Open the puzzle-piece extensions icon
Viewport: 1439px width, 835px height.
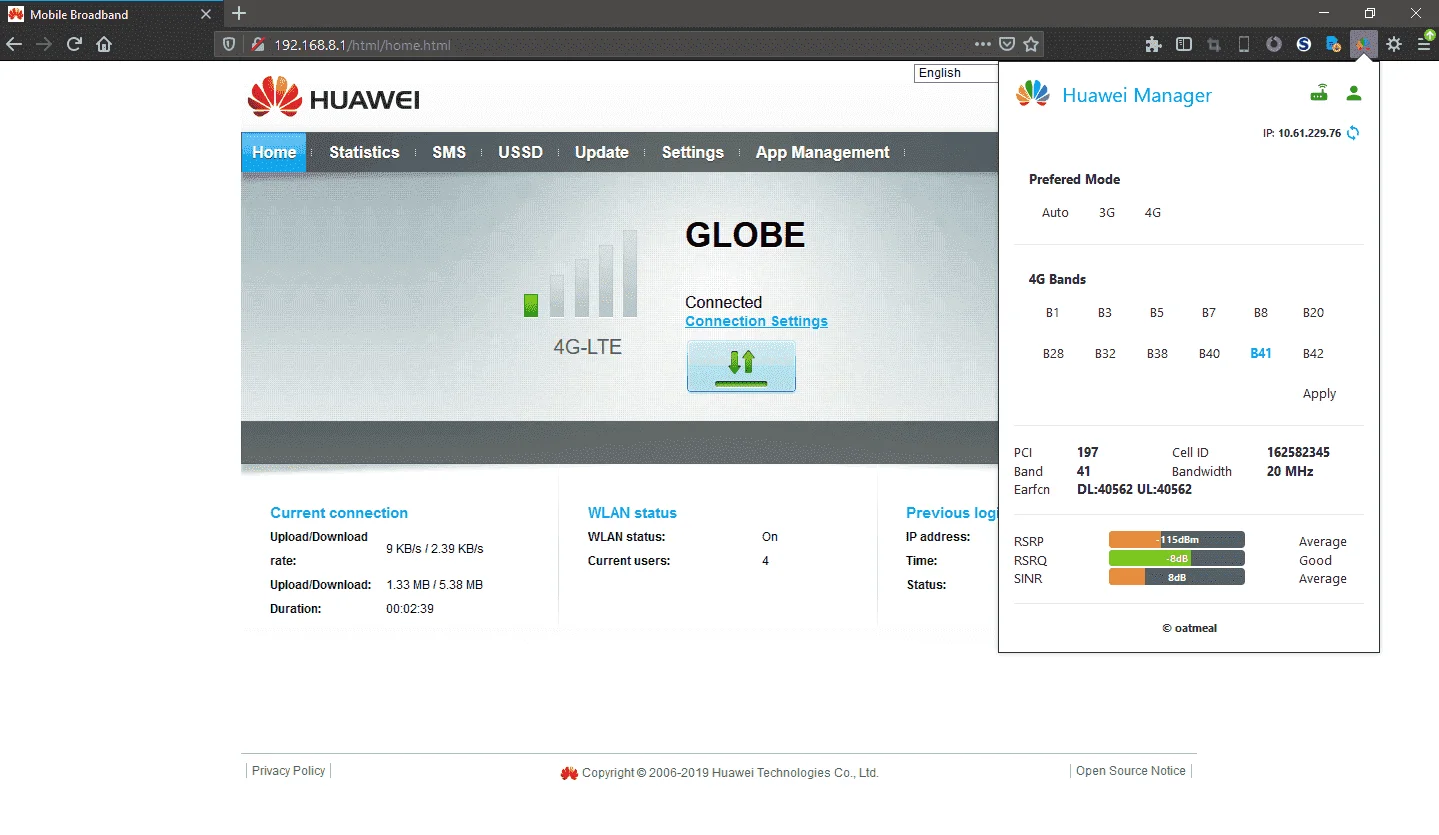(1154, 44)
